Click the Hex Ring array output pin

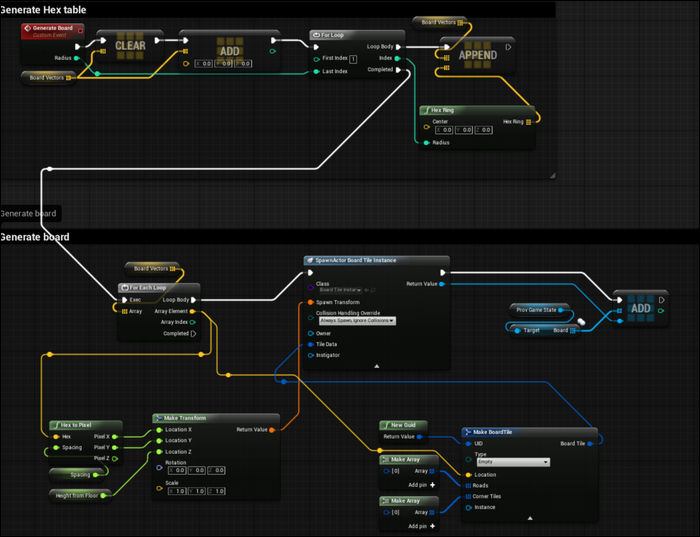[x=529, y=122]
